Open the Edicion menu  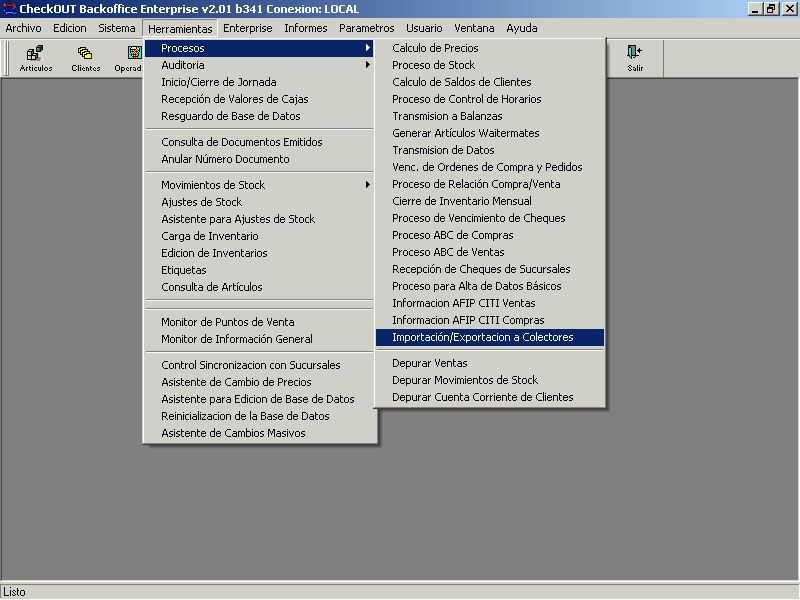70,28
